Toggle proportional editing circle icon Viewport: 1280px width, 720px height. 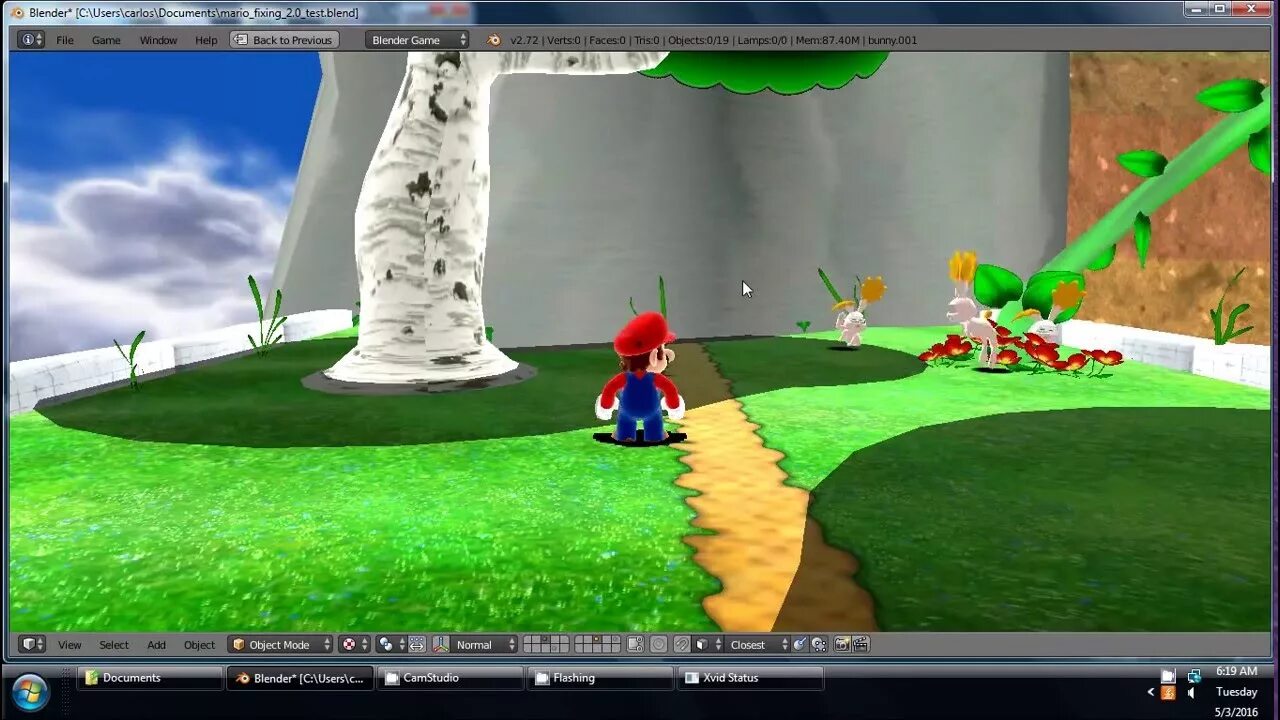pyautogui.click(x=659, y=645)
